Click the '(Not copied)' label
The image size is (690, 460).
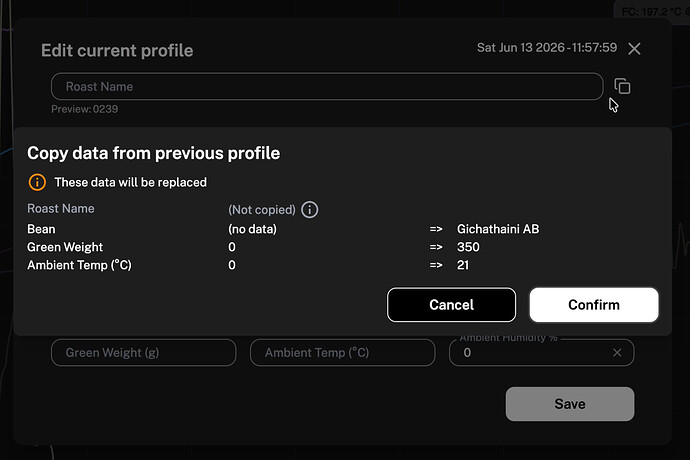(262, 210)
